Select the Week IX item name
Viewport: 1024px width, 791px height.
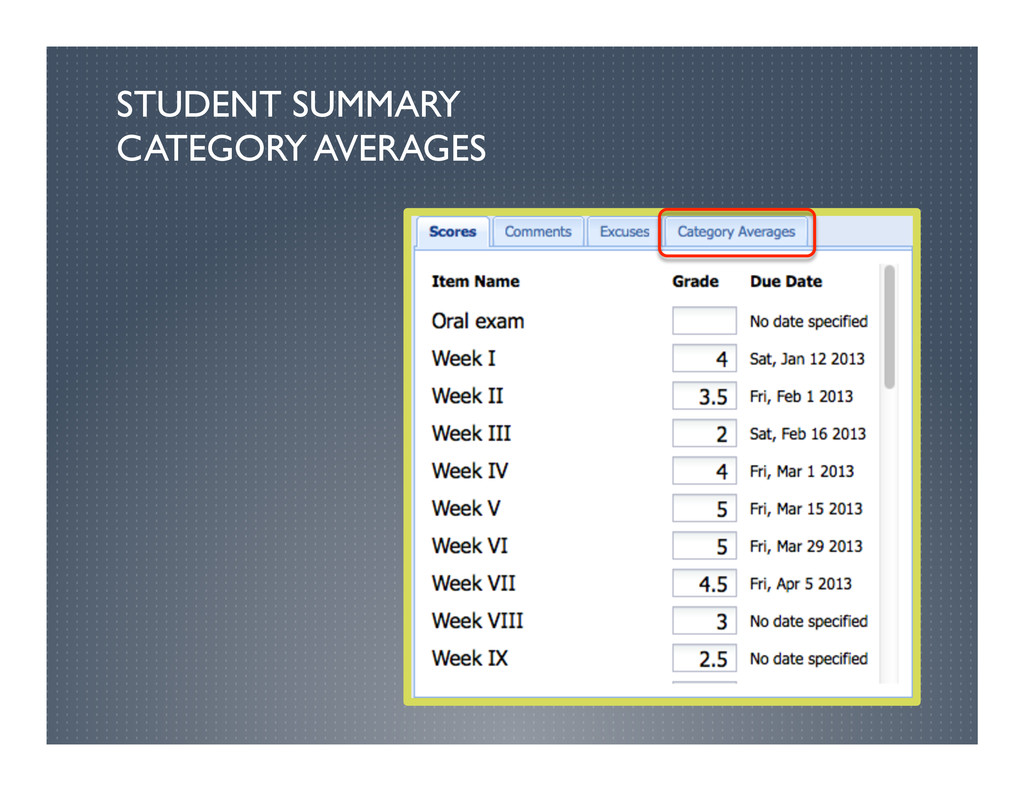click(x=470, y=658)
